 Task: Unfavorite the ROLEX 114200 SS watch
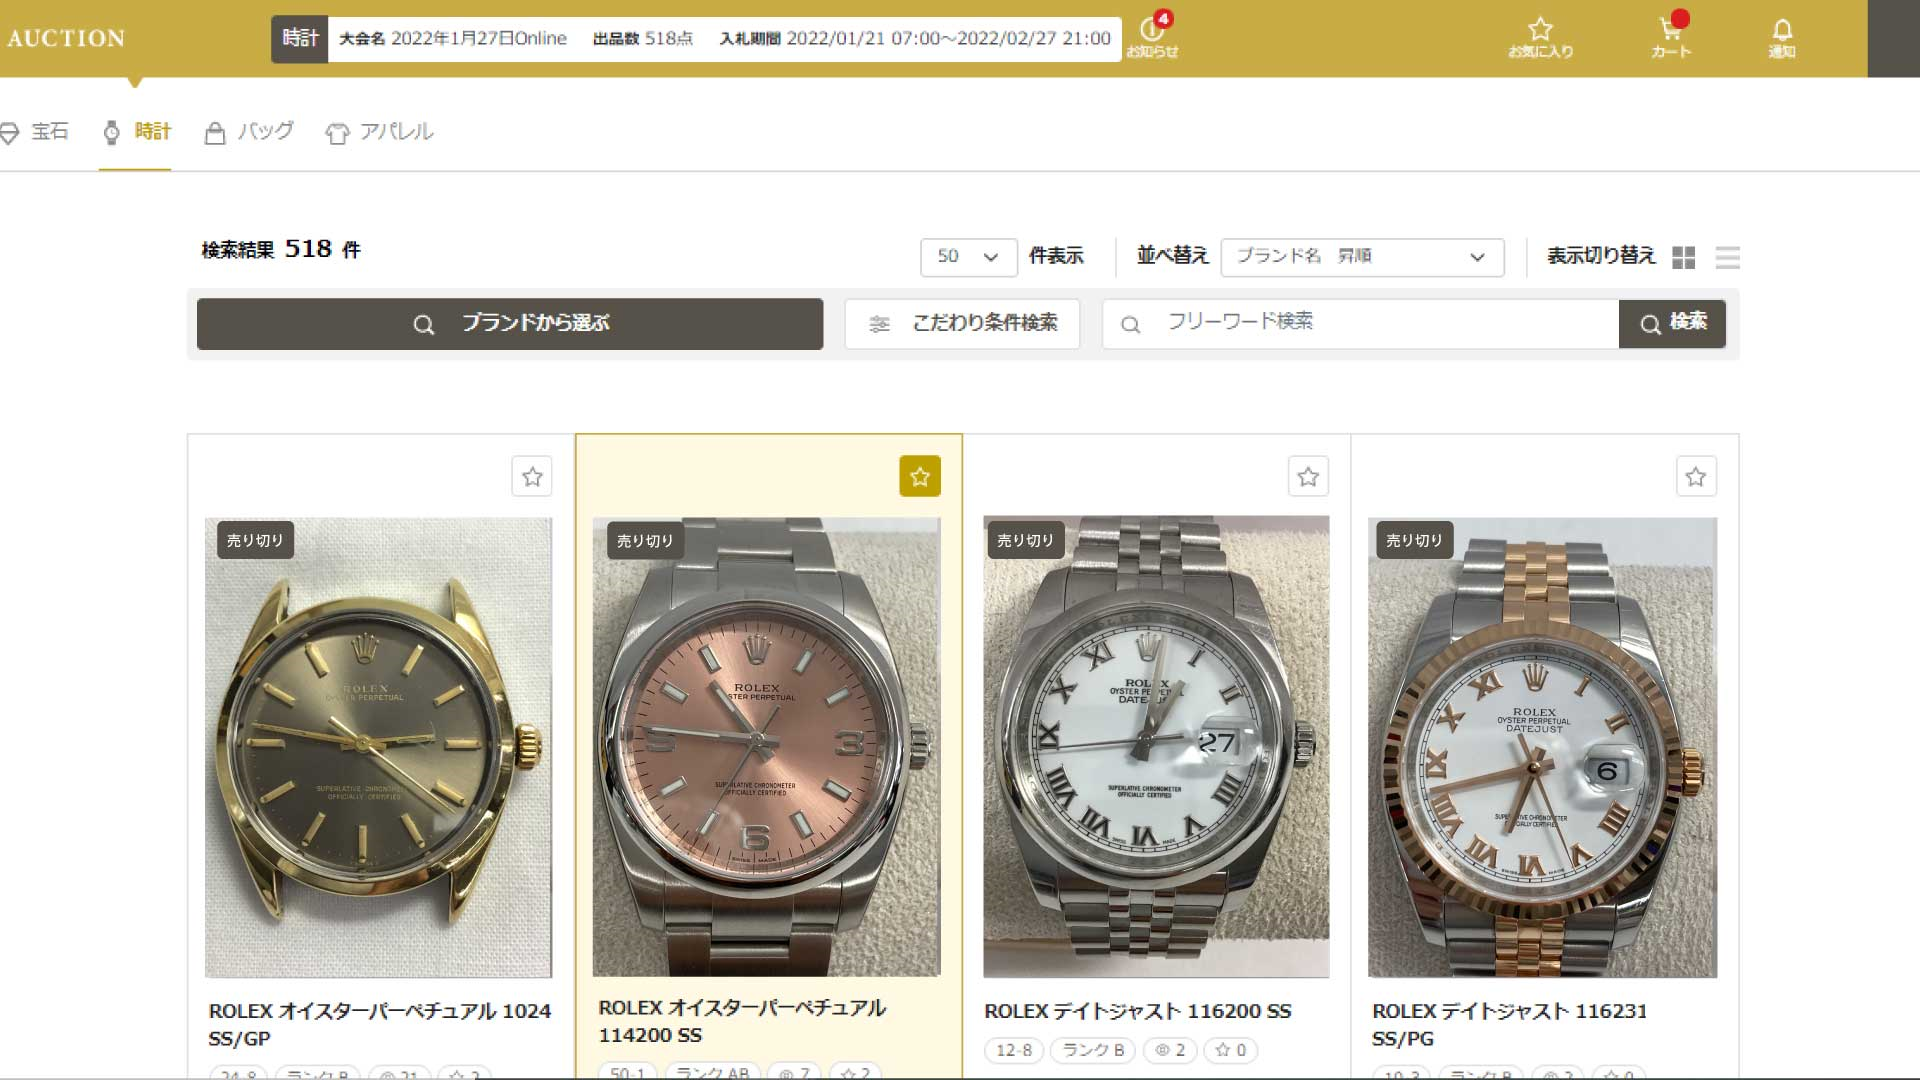(920, 476)
